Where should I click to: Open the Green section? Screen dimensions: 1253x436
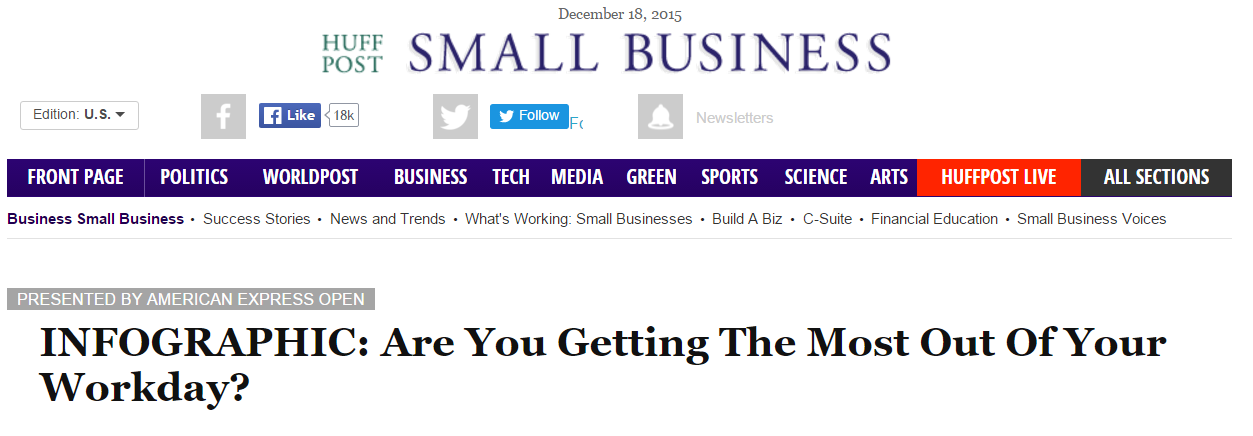click(x=652, y=177)
